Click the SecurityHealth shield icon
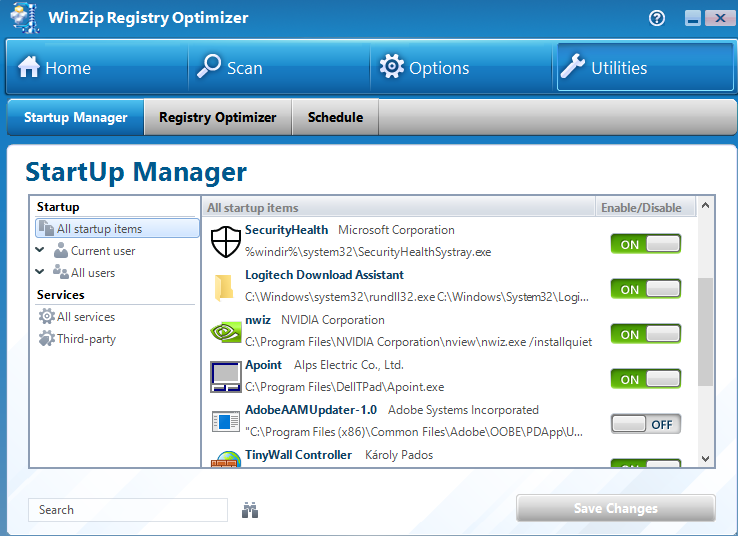The width and height of the screenshot is (738, 536). click(225, 241)
